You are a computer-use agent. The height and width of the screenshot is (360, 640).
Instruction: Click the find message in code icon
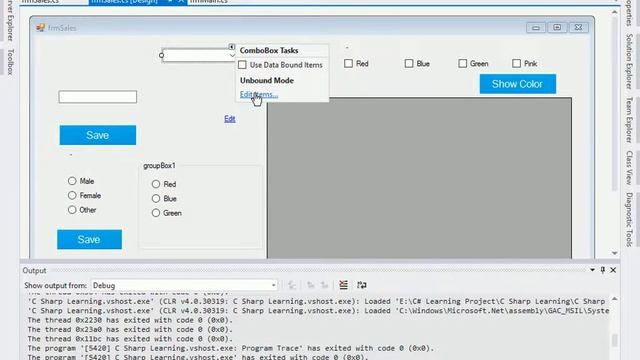[x=292, y=285]
